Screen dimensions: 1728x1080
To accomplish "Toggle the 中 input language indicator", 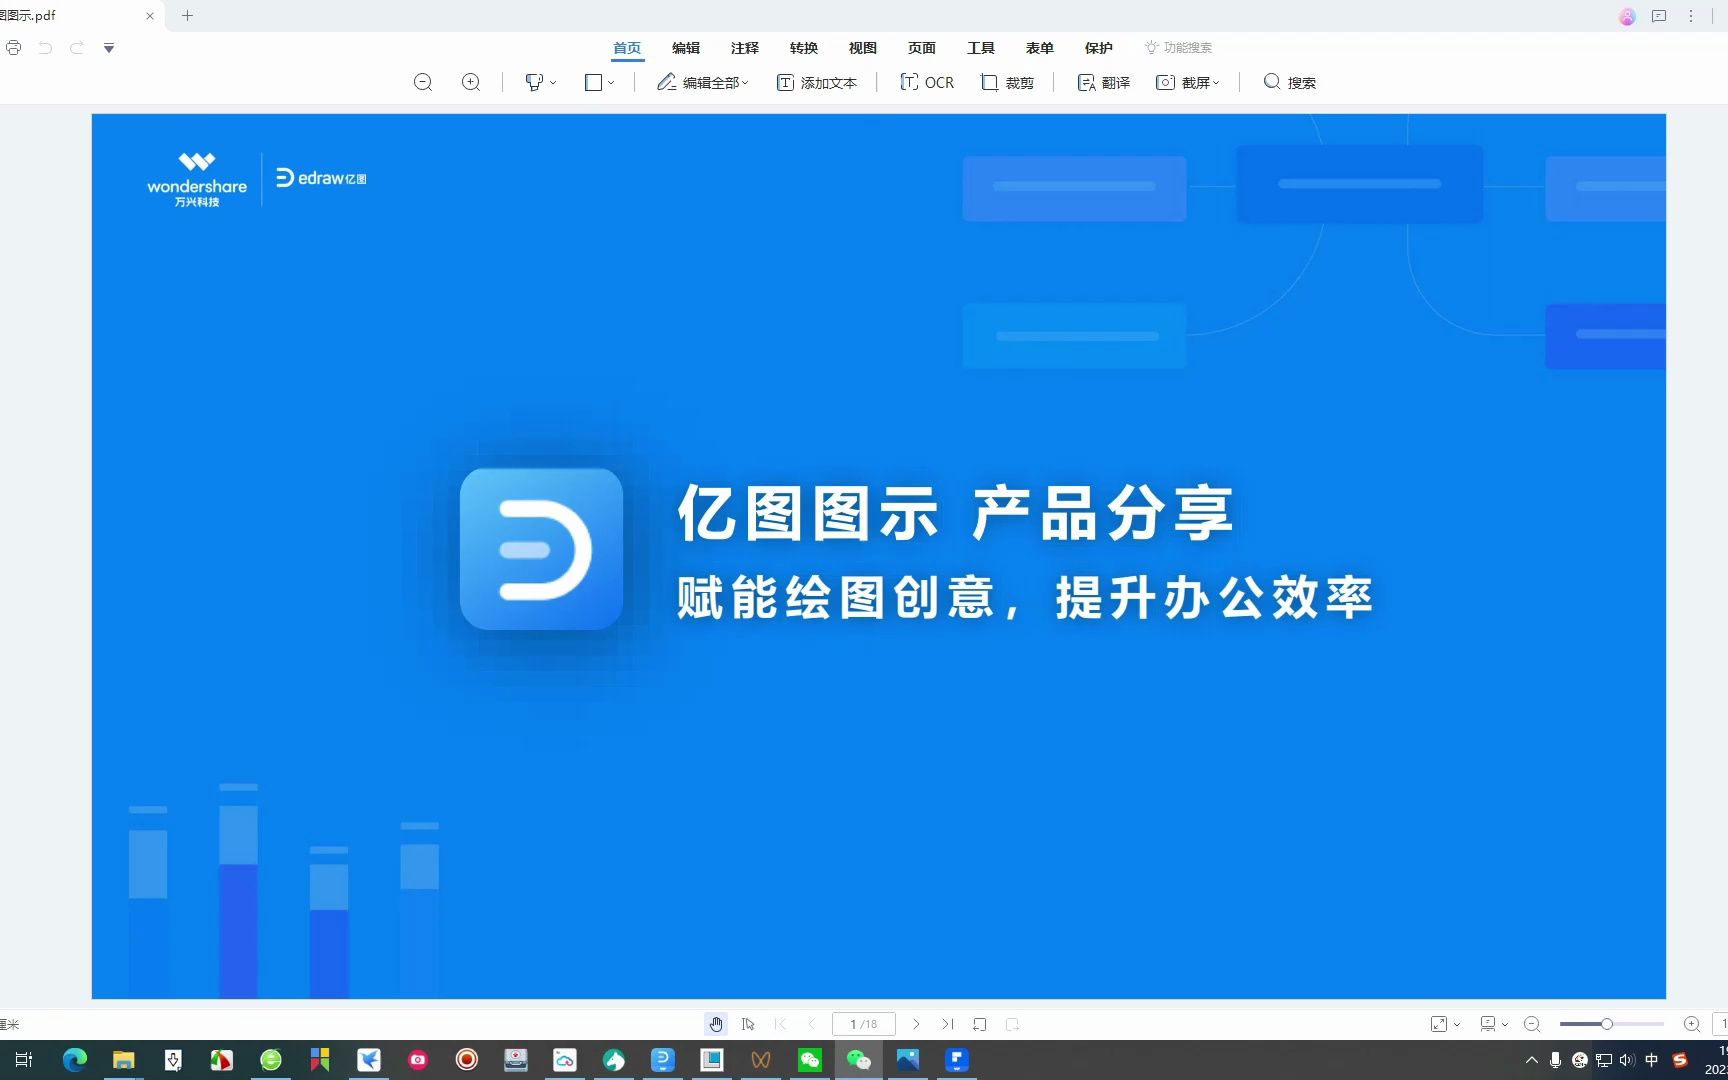I will (1651, 1060).
